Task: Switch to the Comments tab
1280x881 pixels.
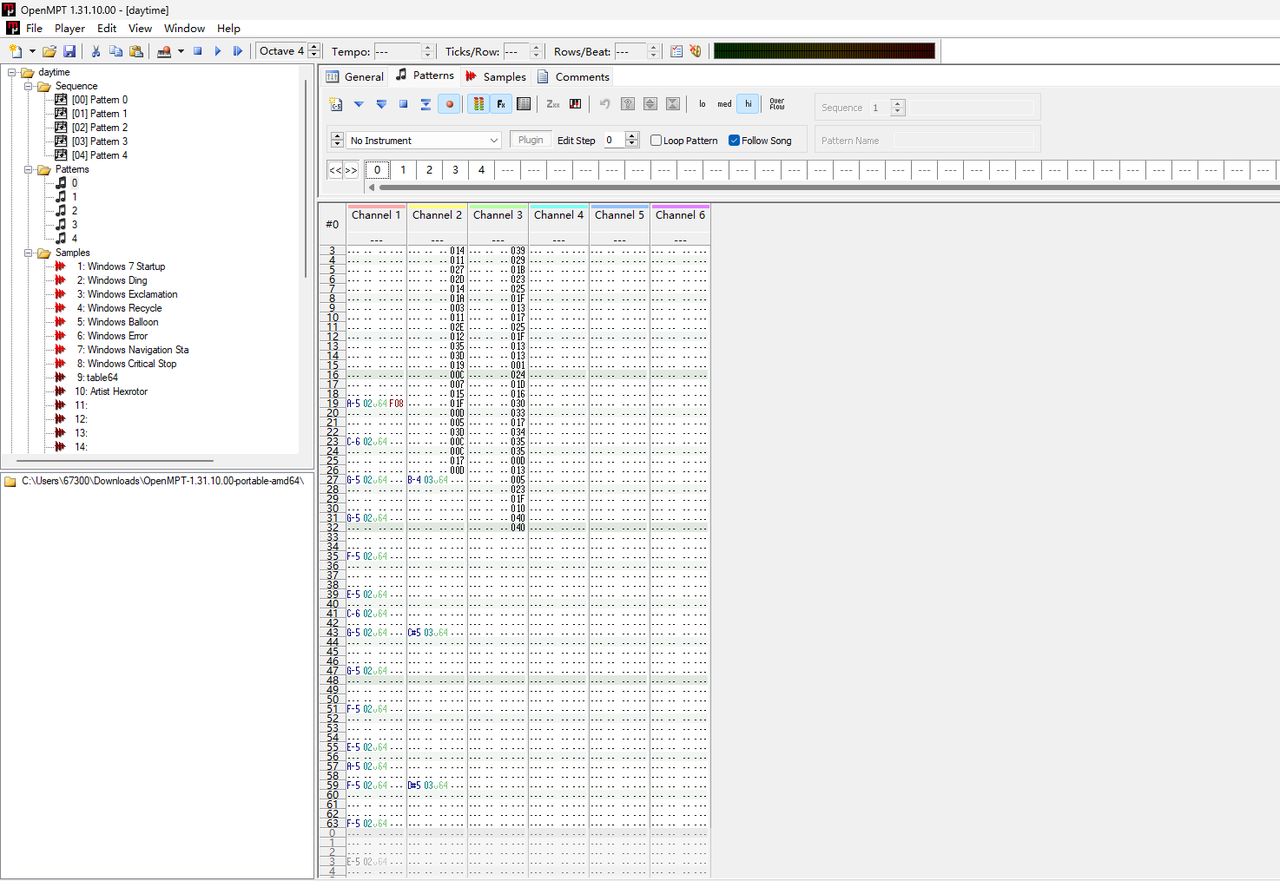Action: click(x=573, y=76)
